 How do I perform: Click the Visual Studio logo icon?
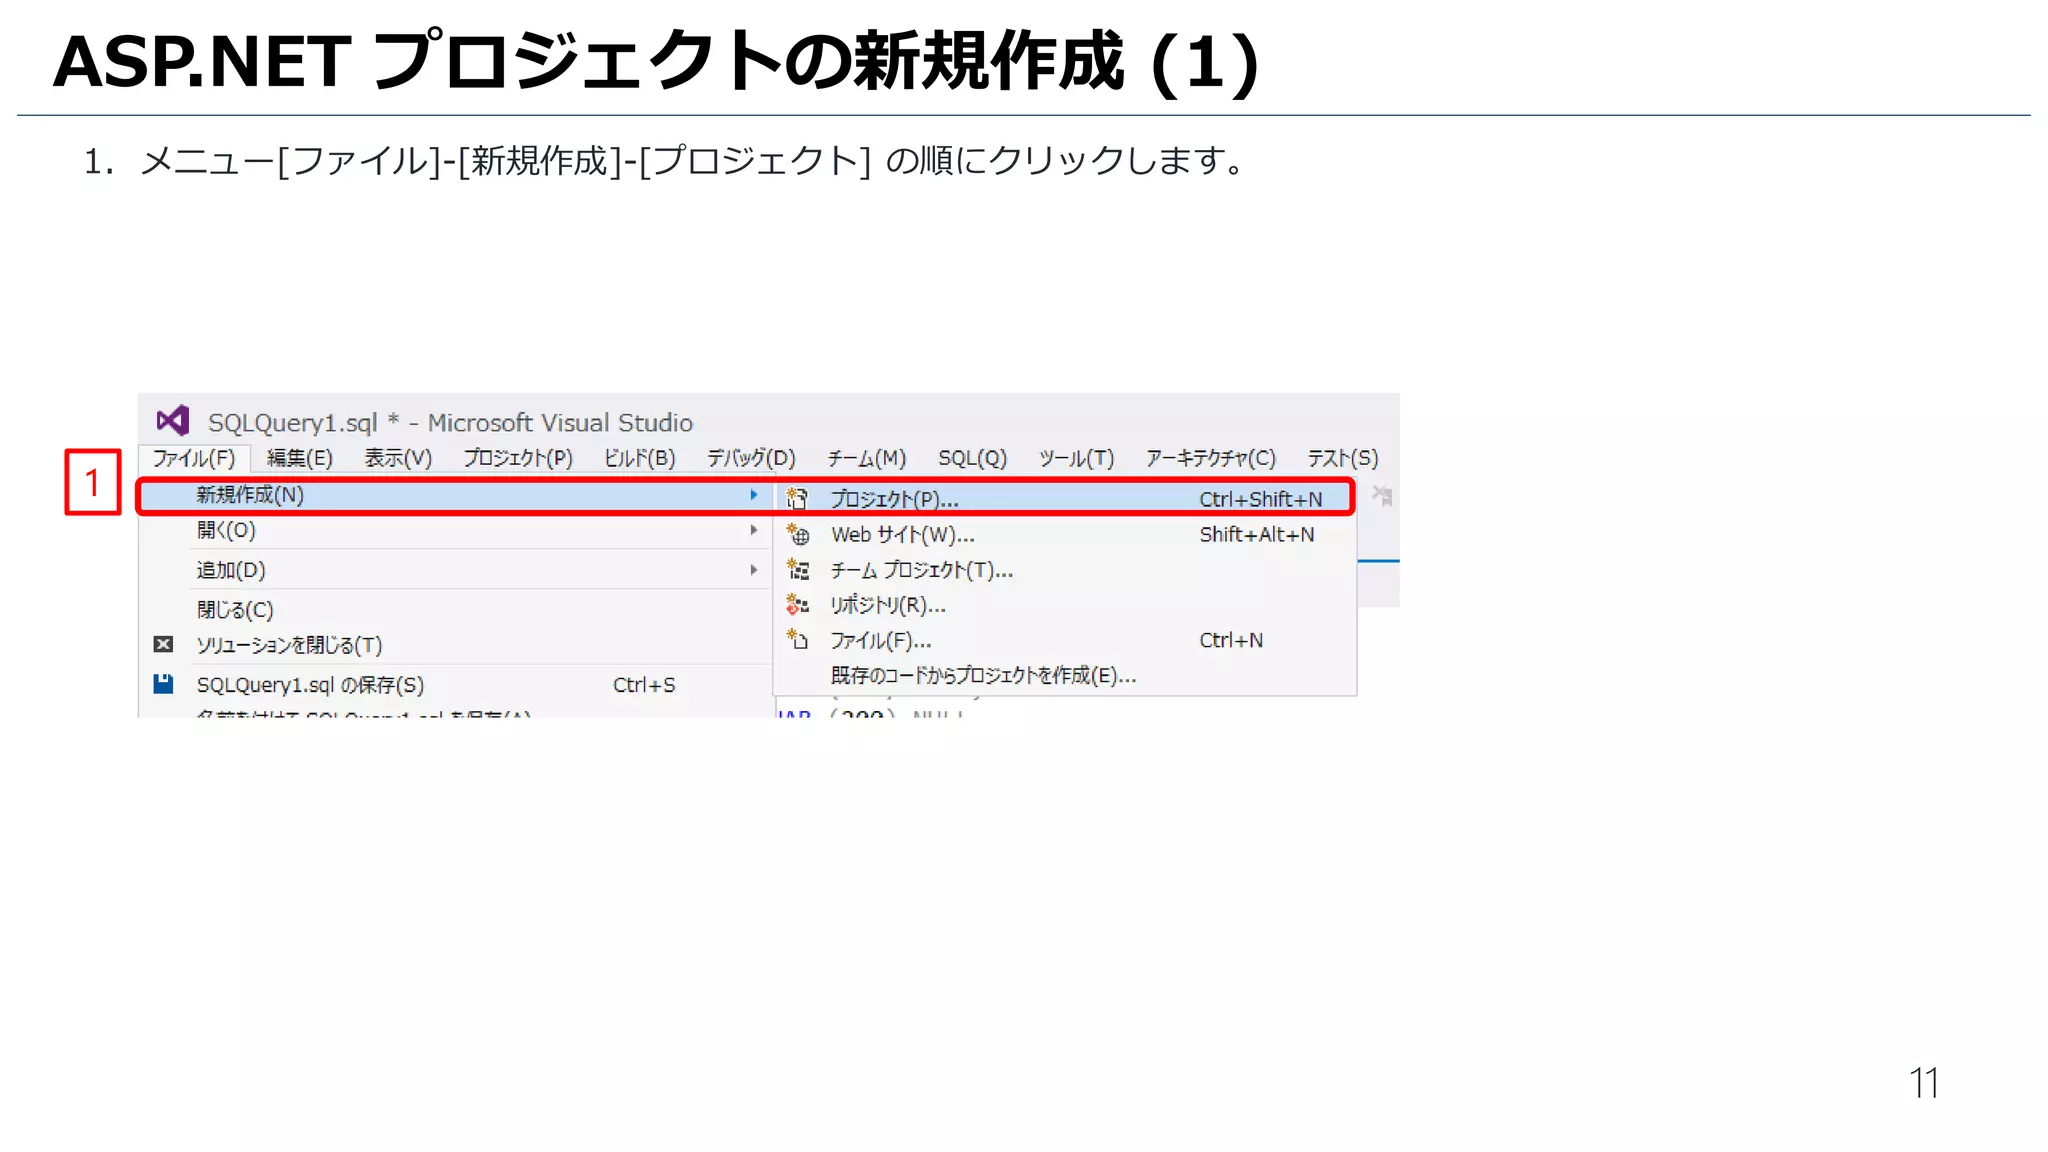coord(173,421)
